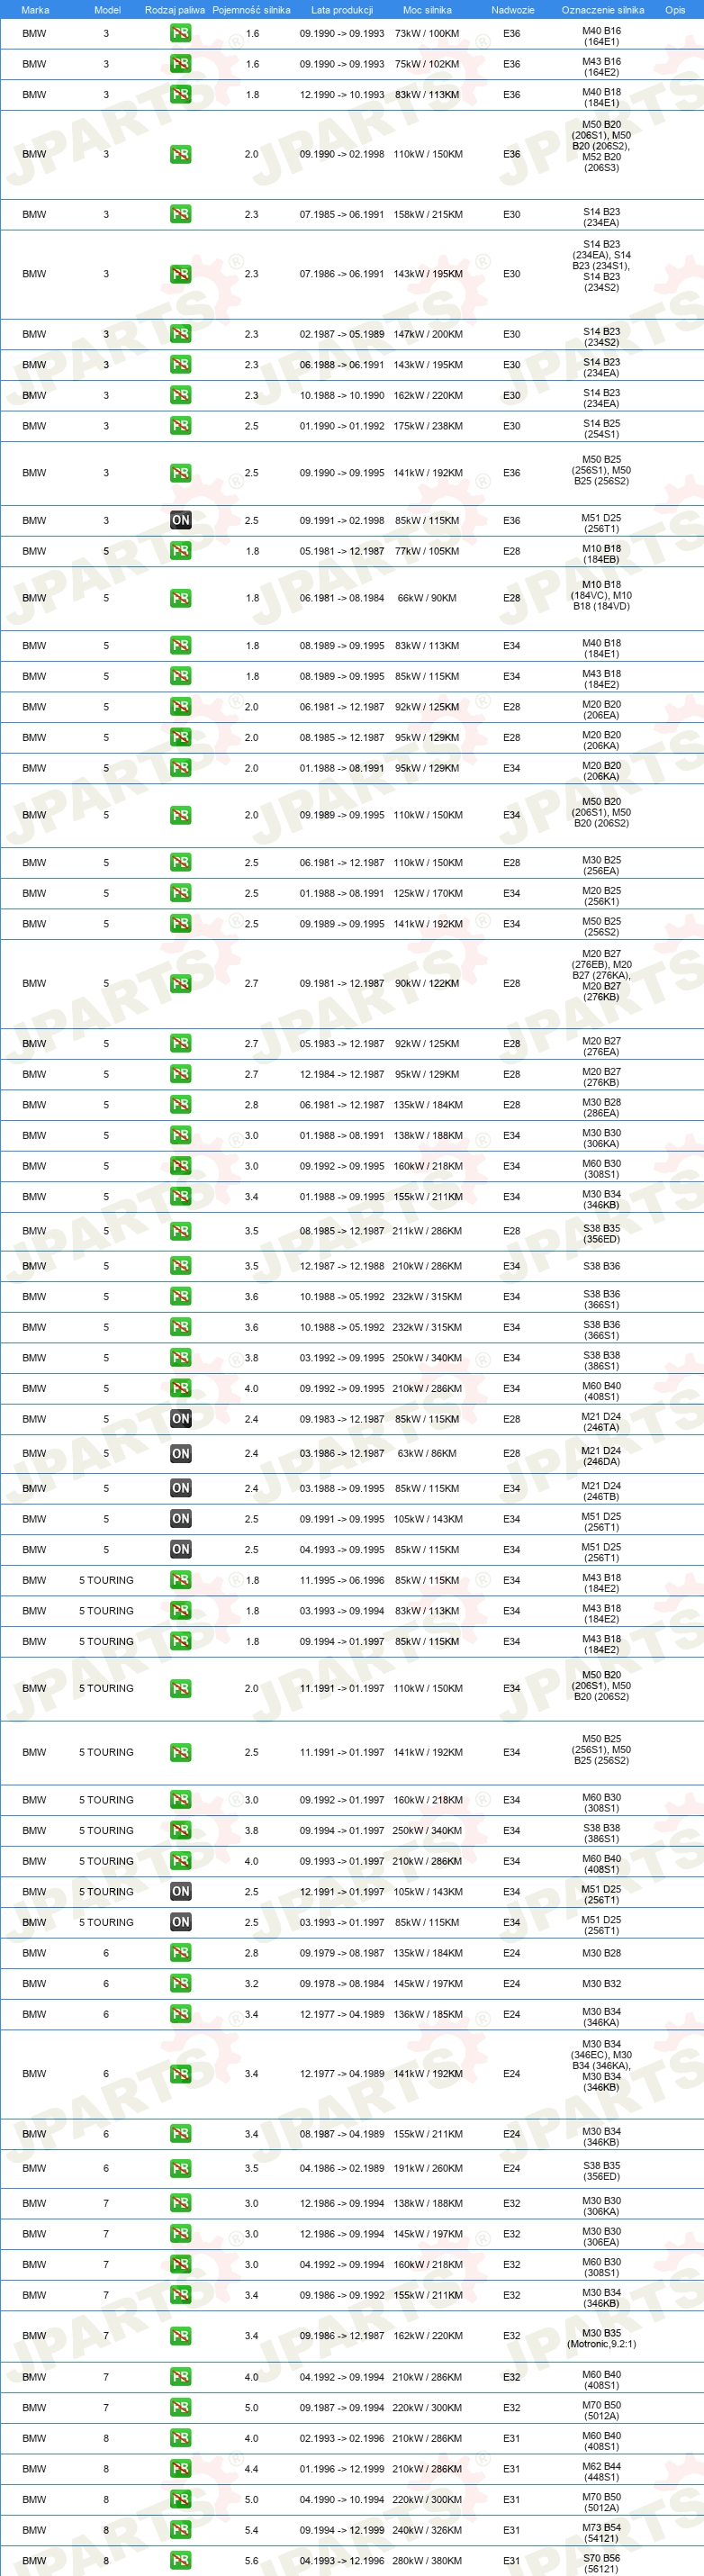
Task: Click the PB petrol icon in the 158kW / 215KM row
Action: (x=180, y=214)
